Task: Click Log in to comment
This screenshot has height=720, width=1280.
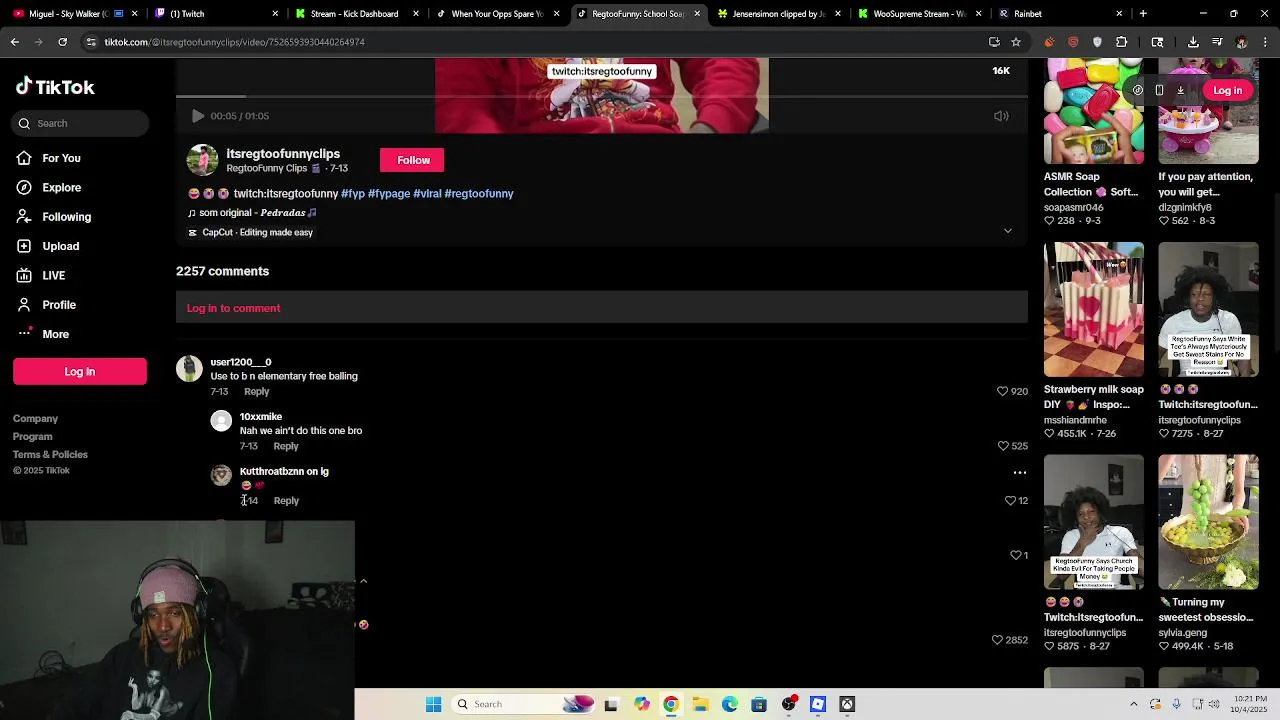Action: coord(233,308)
